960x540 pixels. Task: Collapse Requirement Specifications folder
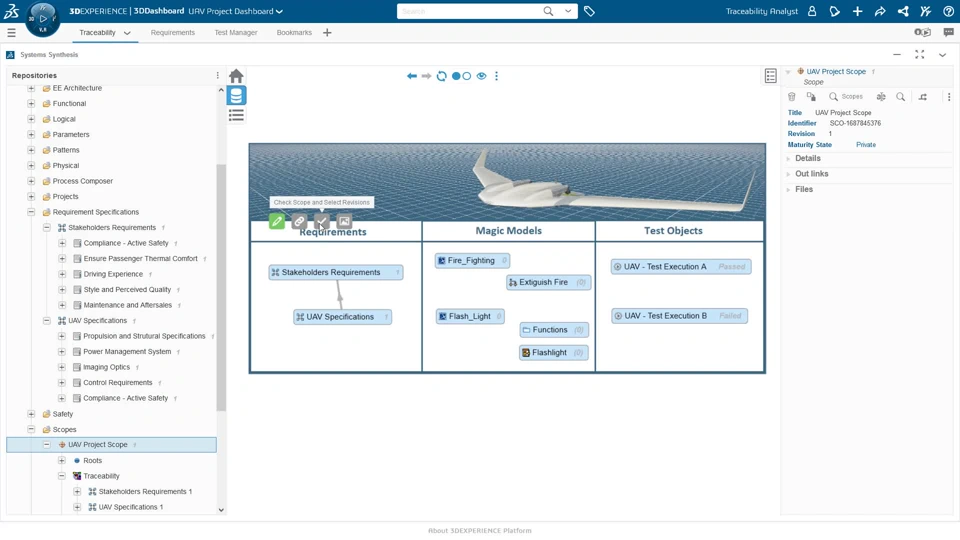31,212
